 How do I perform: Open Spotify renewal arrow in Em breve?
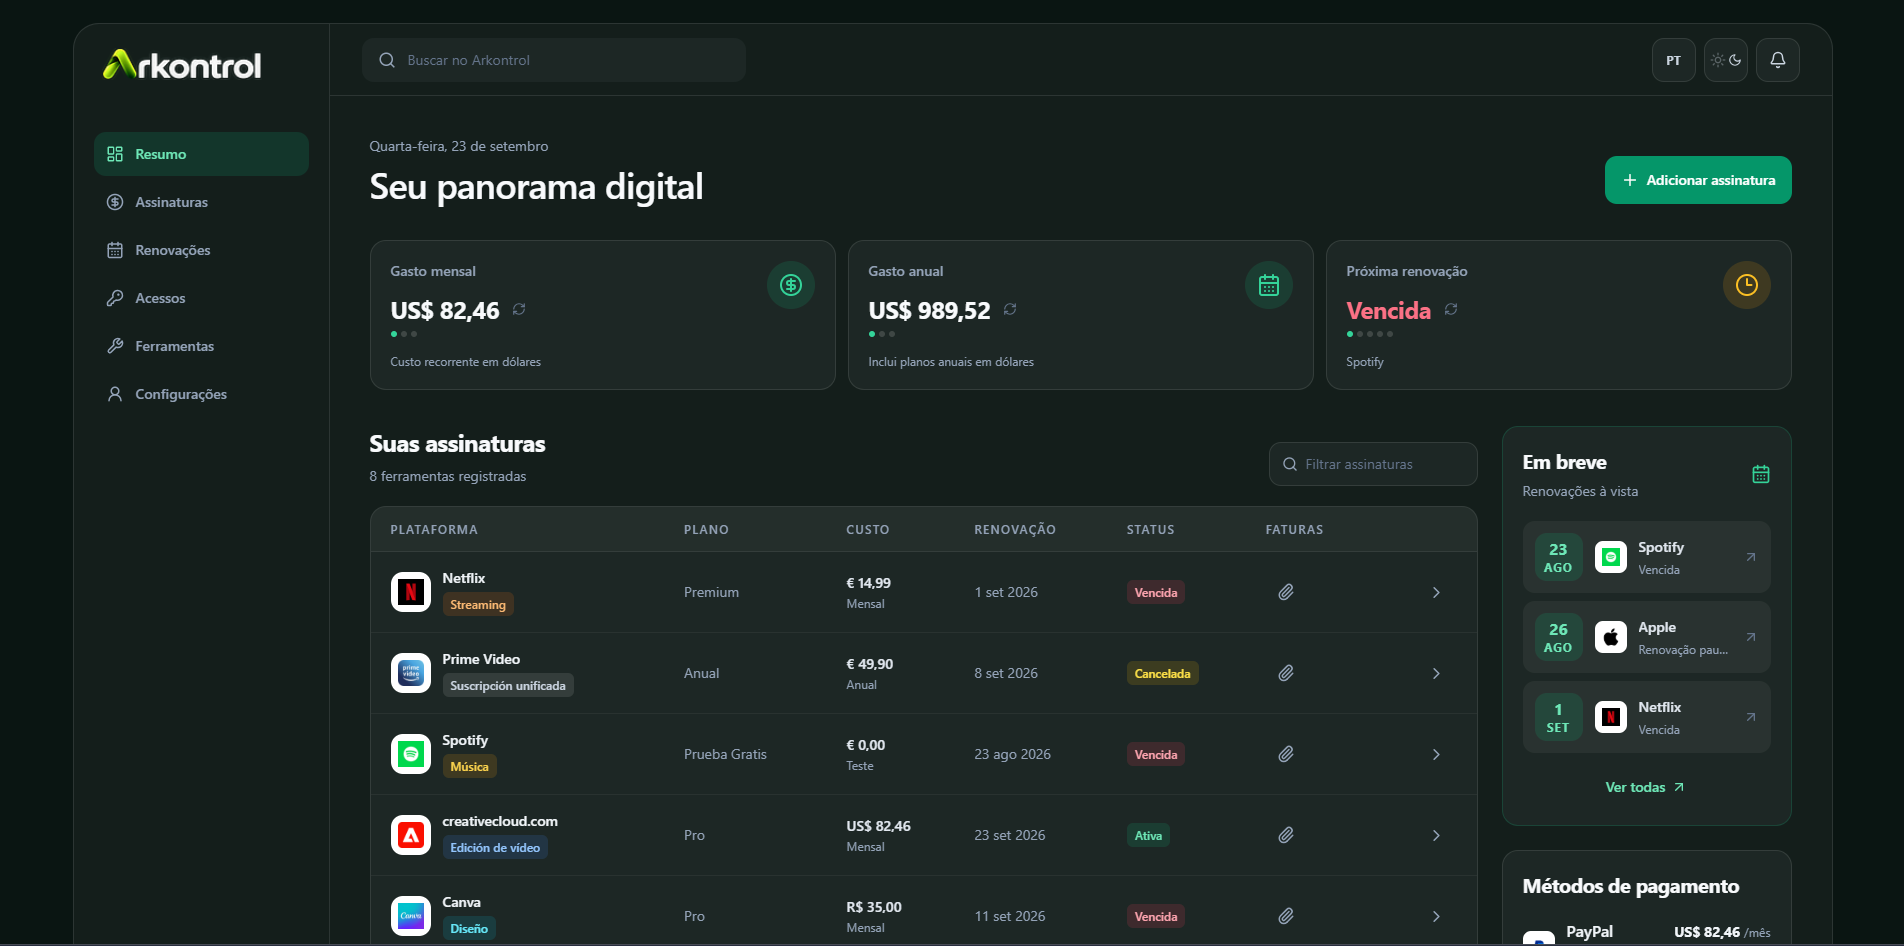pos(1751,557)
